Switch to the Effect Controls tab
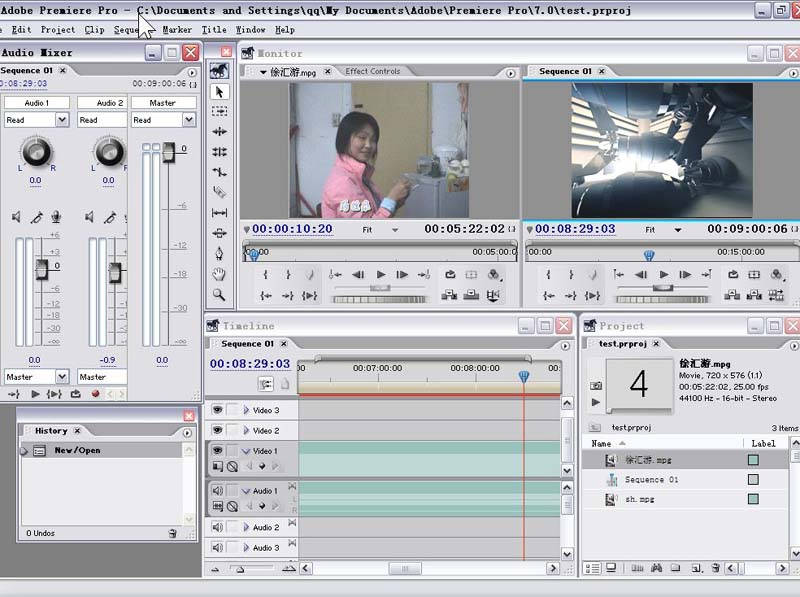The width and height of the screenshot is (800, 597). click(x=372, y=71)
